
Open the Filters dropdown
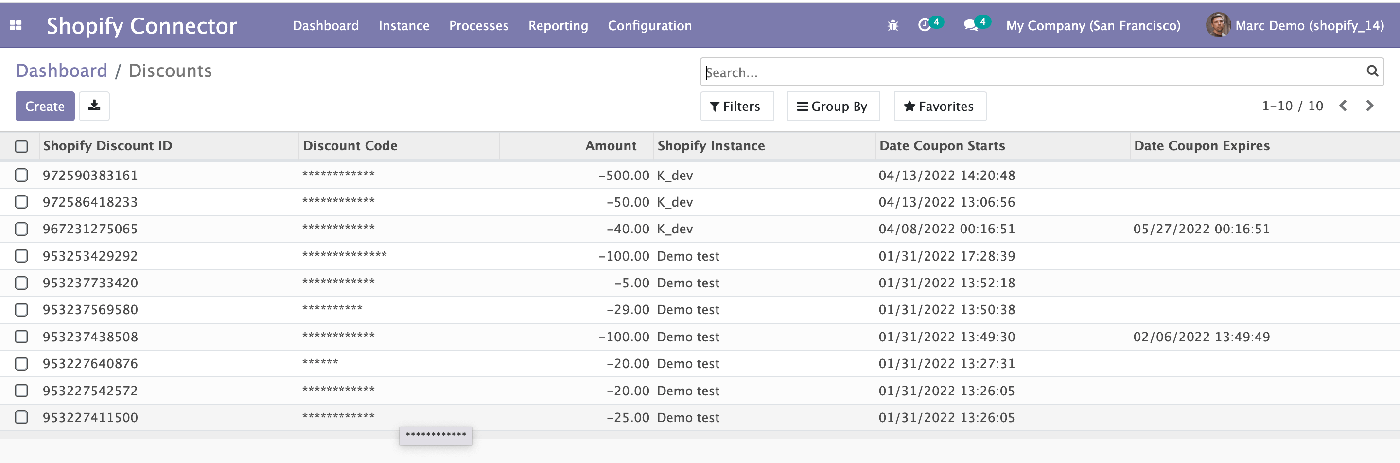pos(735,106)
